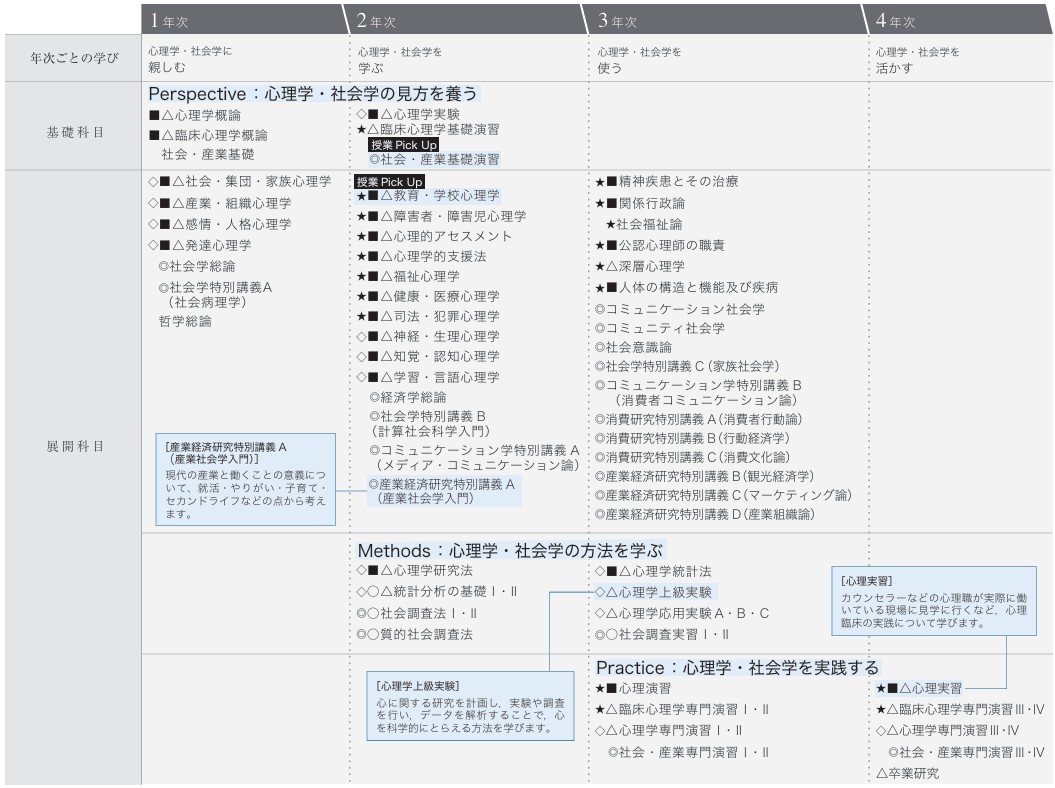Click the course "哲学総論"
The image size is (1055, 788).
tap(185, 321)
